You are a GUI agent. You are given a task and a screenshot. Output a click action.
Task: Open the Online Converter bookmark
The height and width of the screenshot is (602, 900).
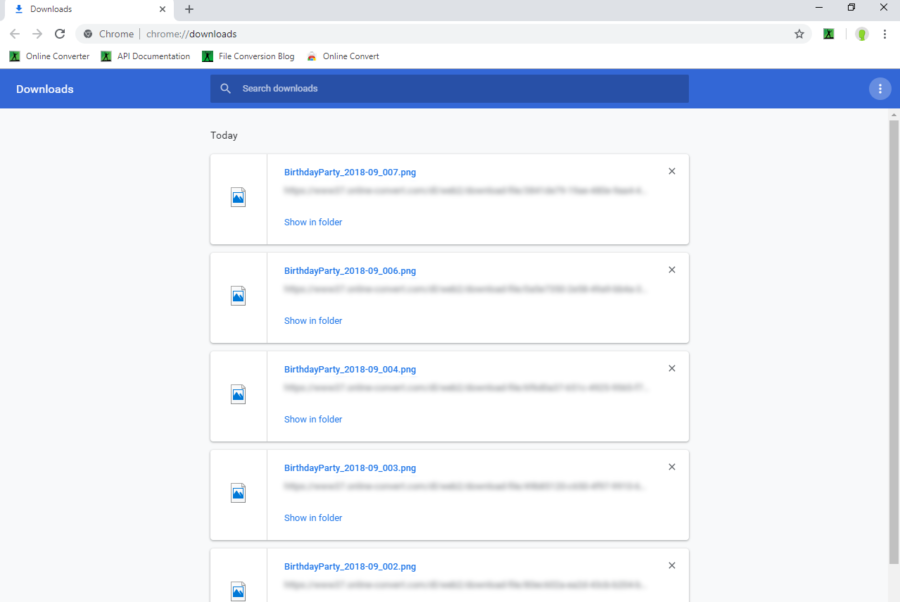tap(49, 56)
